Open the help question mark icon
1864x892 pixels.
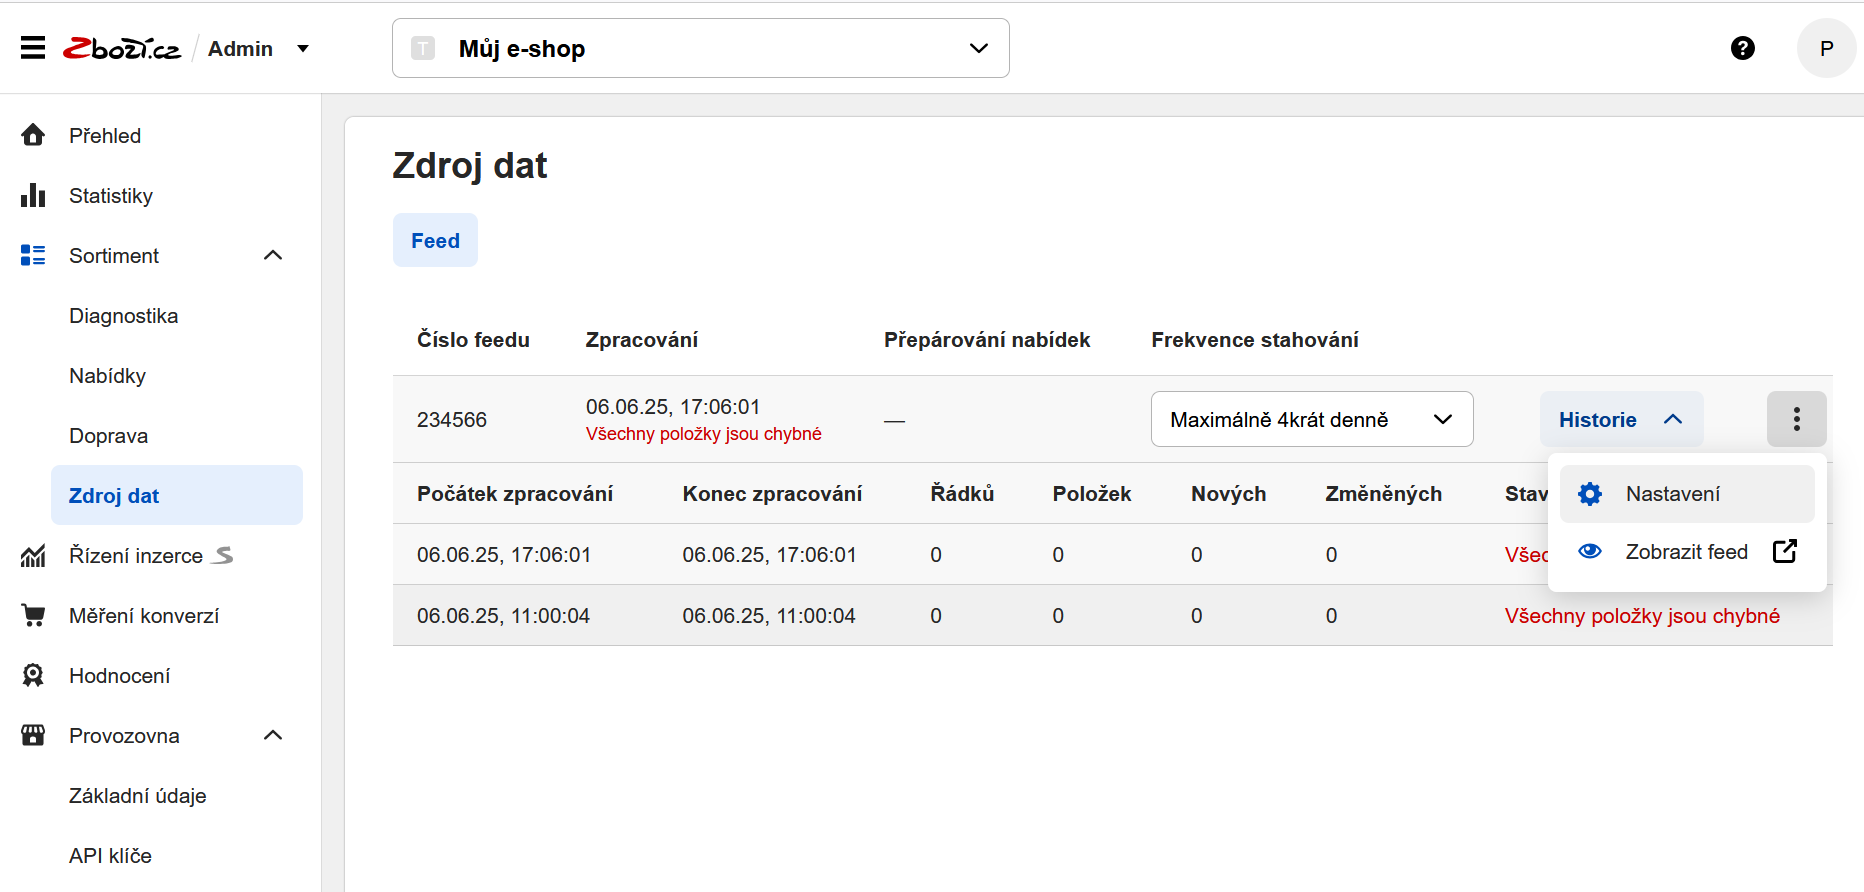1742,48
